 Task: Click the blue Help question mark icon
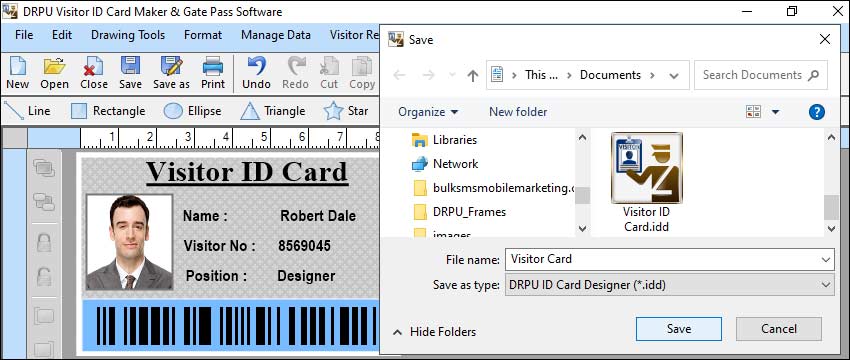click(816, 112)
